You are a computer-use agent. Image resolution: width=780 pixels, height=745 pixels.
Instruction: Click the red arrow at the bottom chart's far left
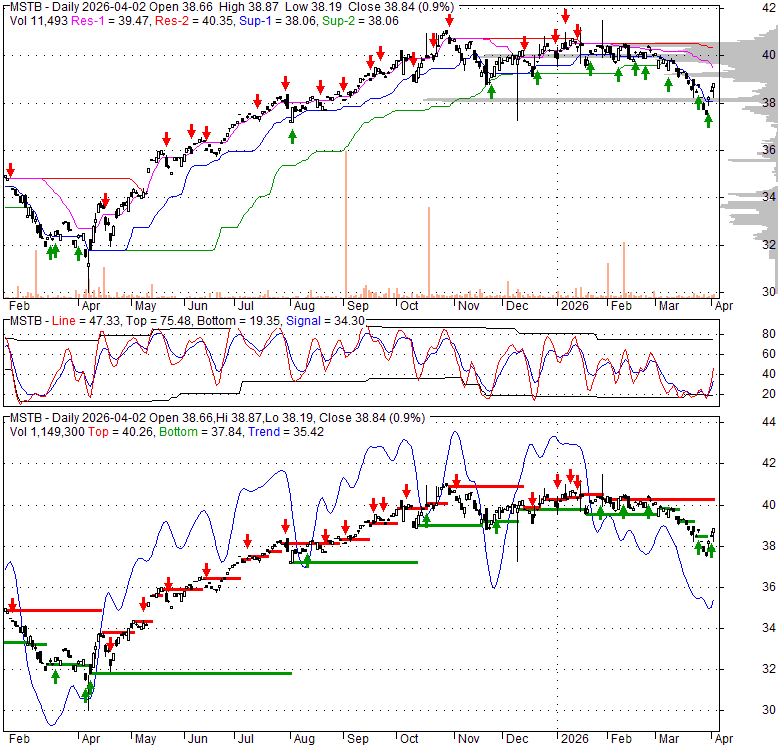[11, 604]
